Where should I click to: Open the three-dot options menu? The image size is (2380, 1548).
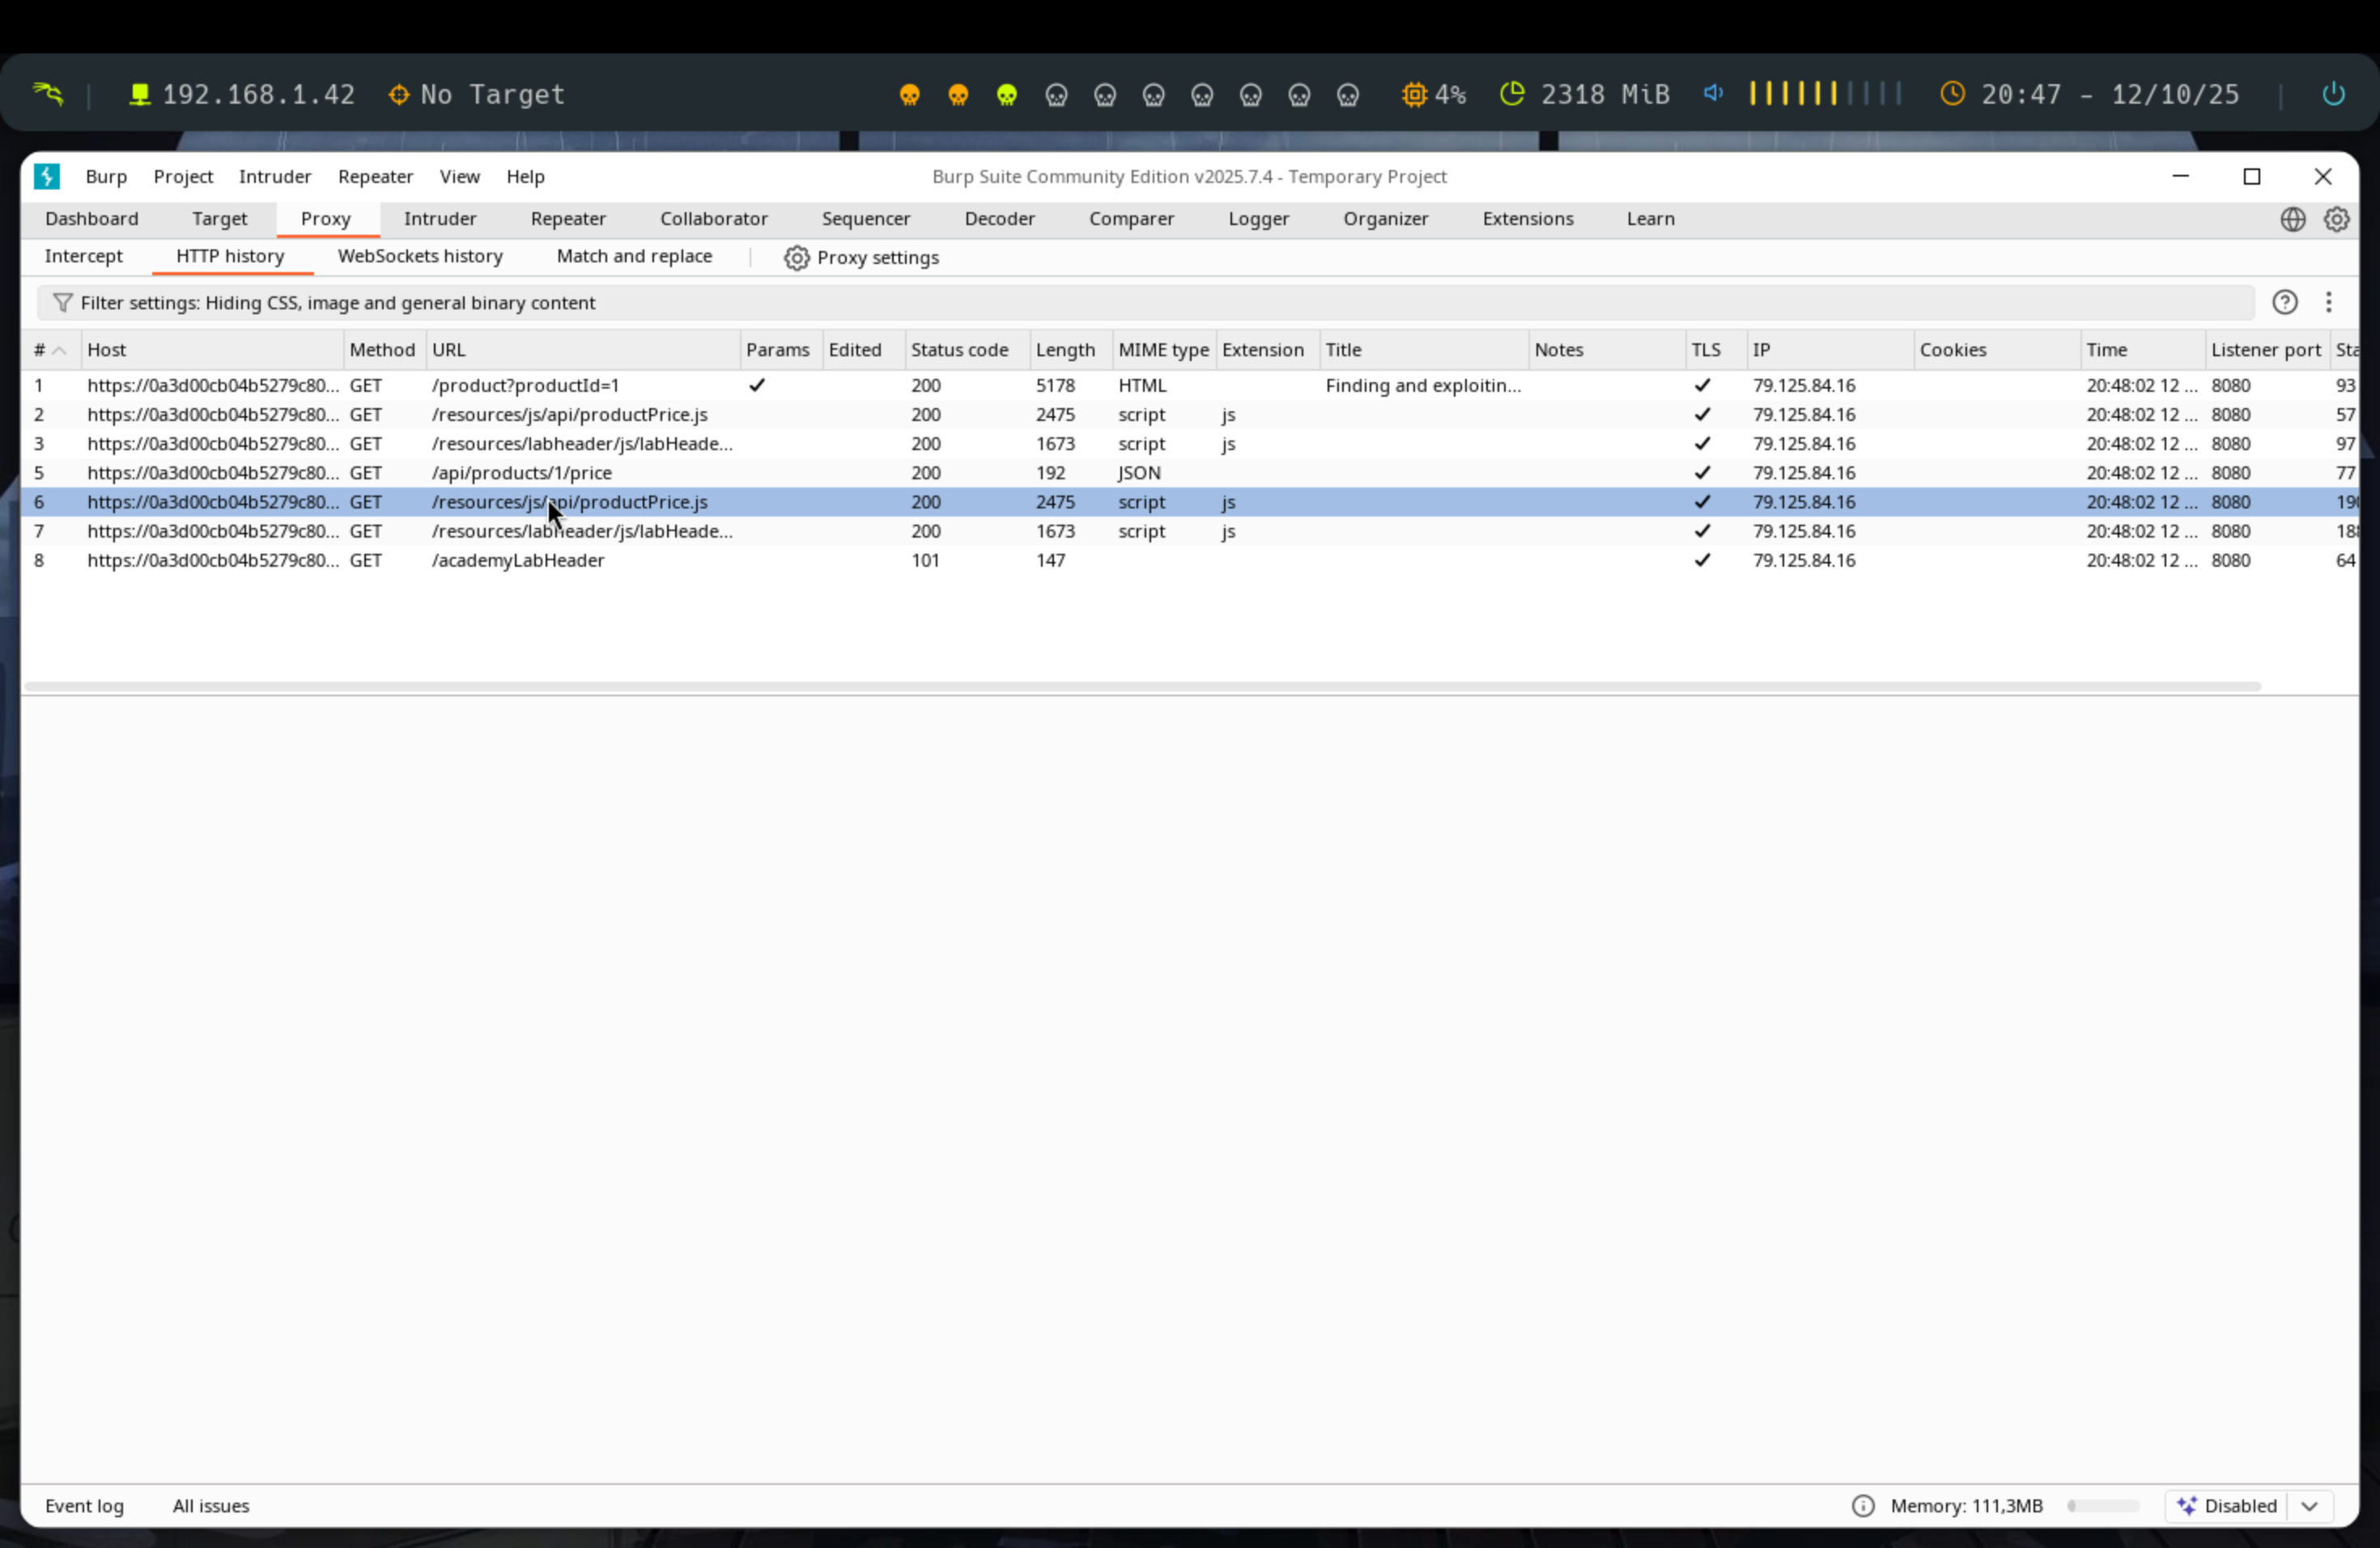click(2328, 303)
